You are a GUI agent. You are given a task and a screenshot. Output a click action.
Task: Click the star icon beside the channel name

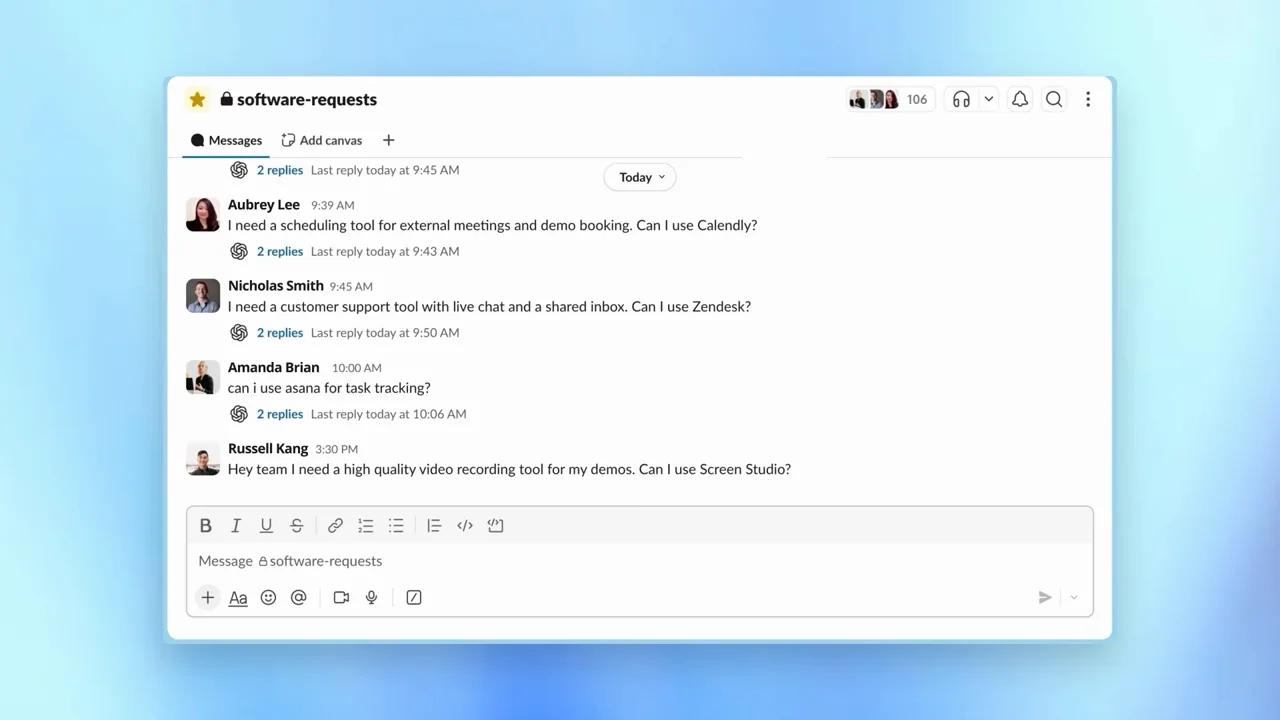pos(197,99)
